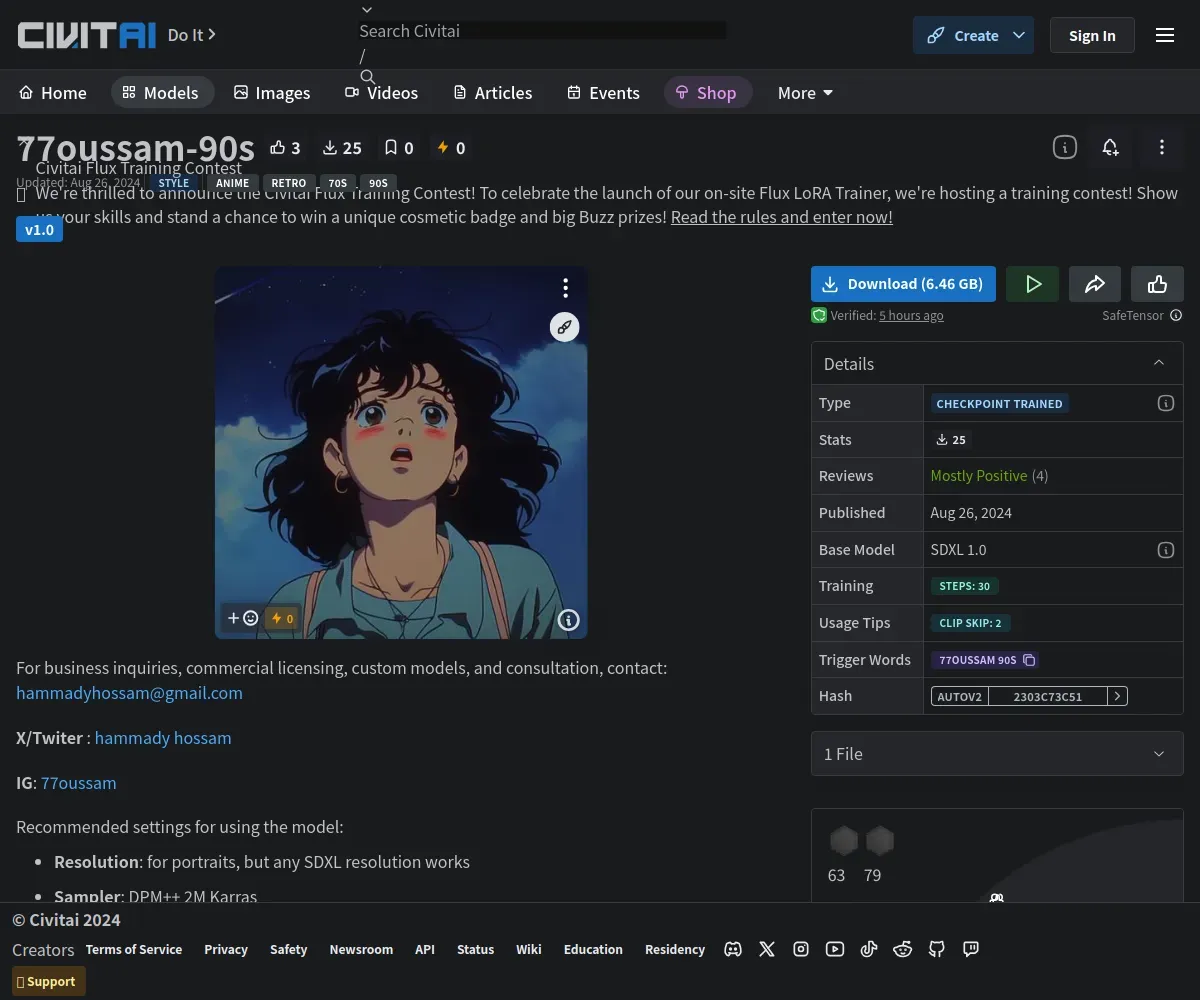Tip buzz on the image lightning badge
1200x1000 pixels.
(282, 618)
